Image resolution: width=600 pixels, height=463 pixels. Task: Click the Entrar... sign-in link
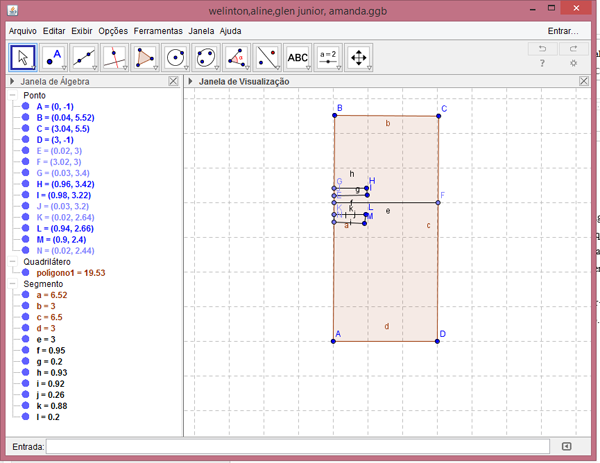click(563, 31)
